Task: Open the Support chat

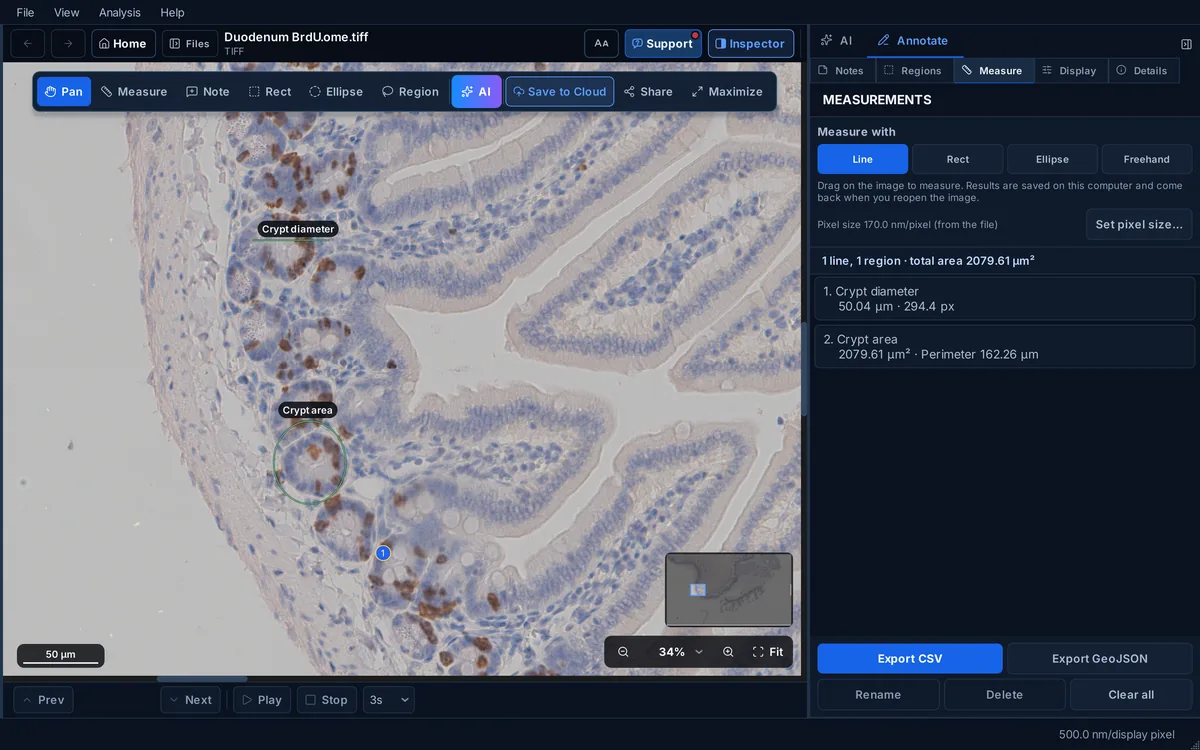Action: point(663,44)
